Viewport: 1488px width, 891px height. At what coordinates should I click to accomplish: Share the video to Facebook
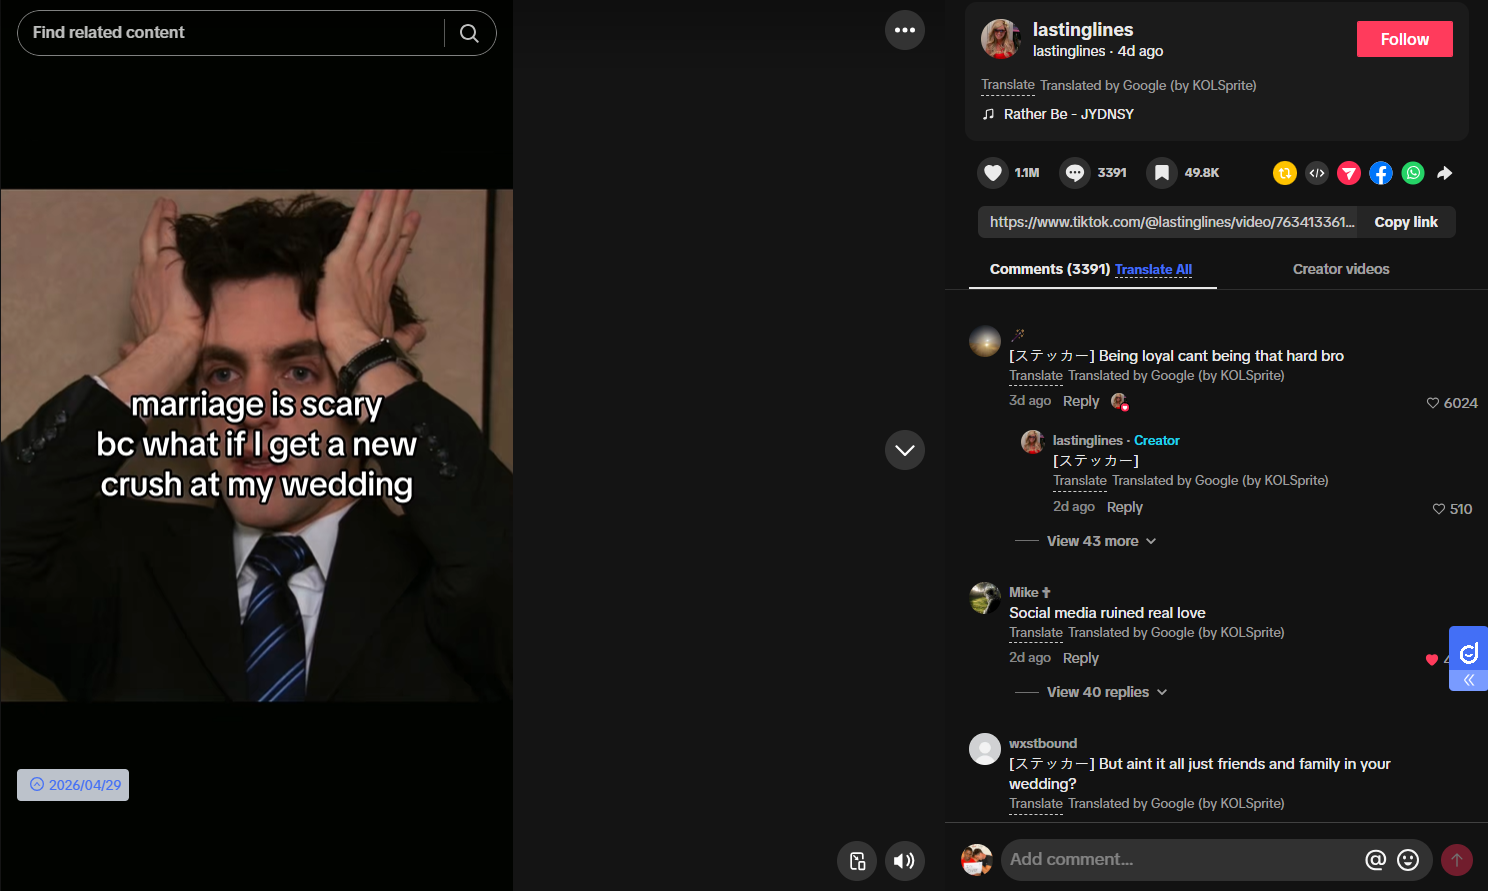[1381, 173]
